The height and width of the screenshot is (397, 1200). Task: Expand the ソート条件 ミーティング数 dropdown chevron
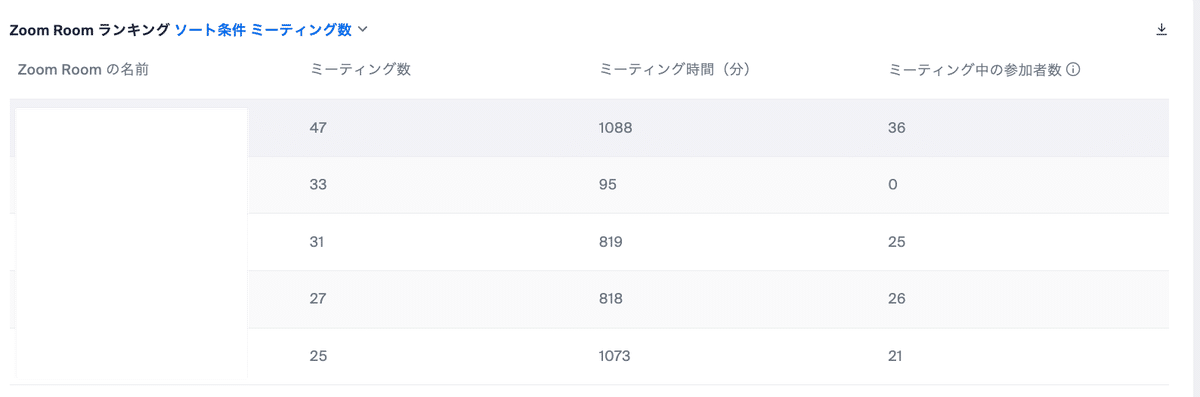point(363,30)
